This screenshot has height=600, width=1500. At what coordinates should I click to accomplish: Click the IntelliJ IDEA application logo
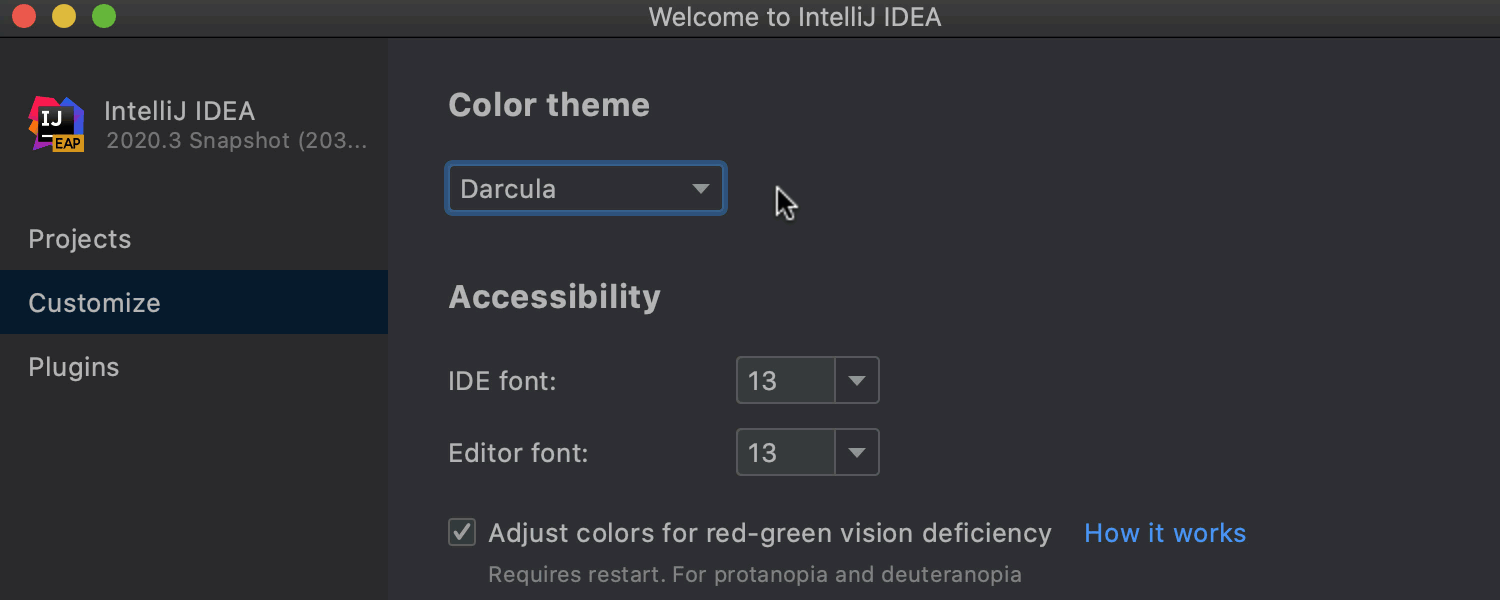point(56,122)
